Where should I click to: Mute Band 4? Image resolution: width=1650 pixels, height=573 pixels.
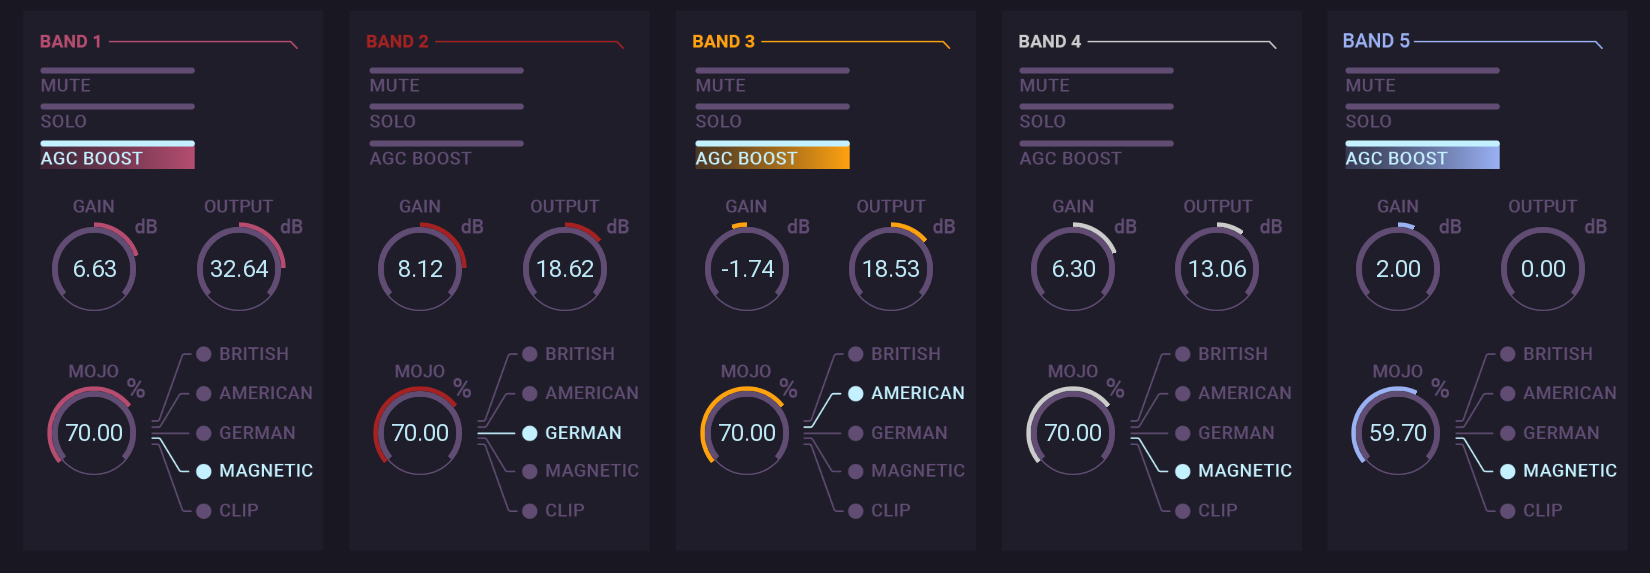1096,80
